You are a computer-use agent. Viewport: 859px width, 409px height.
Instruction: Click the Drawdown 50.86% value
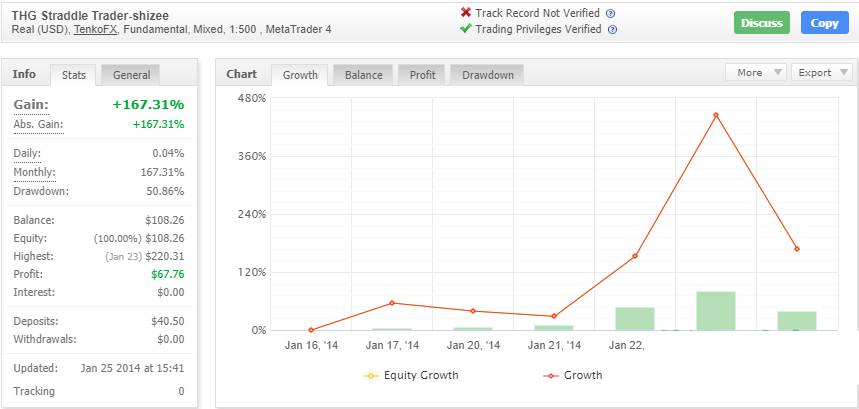click(163, 192)
